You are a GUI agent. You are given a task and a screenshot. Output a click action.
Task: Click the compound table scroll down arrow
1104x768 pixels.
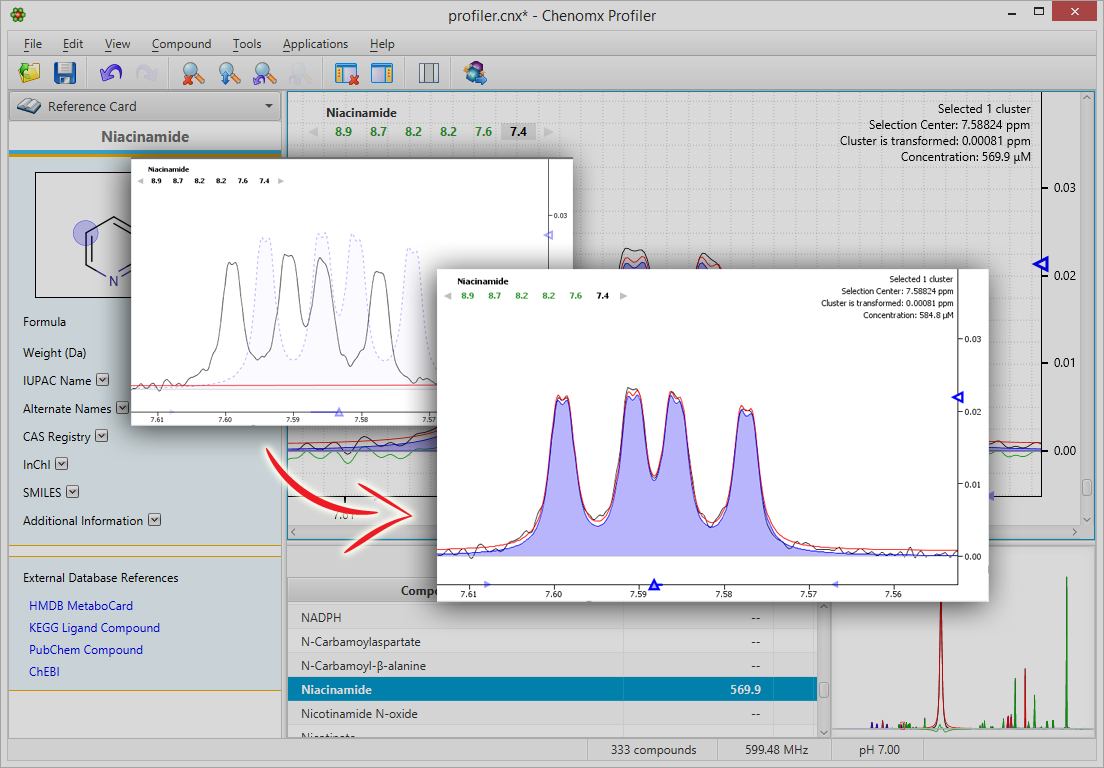pyautogui.click(x=823, y=731)
